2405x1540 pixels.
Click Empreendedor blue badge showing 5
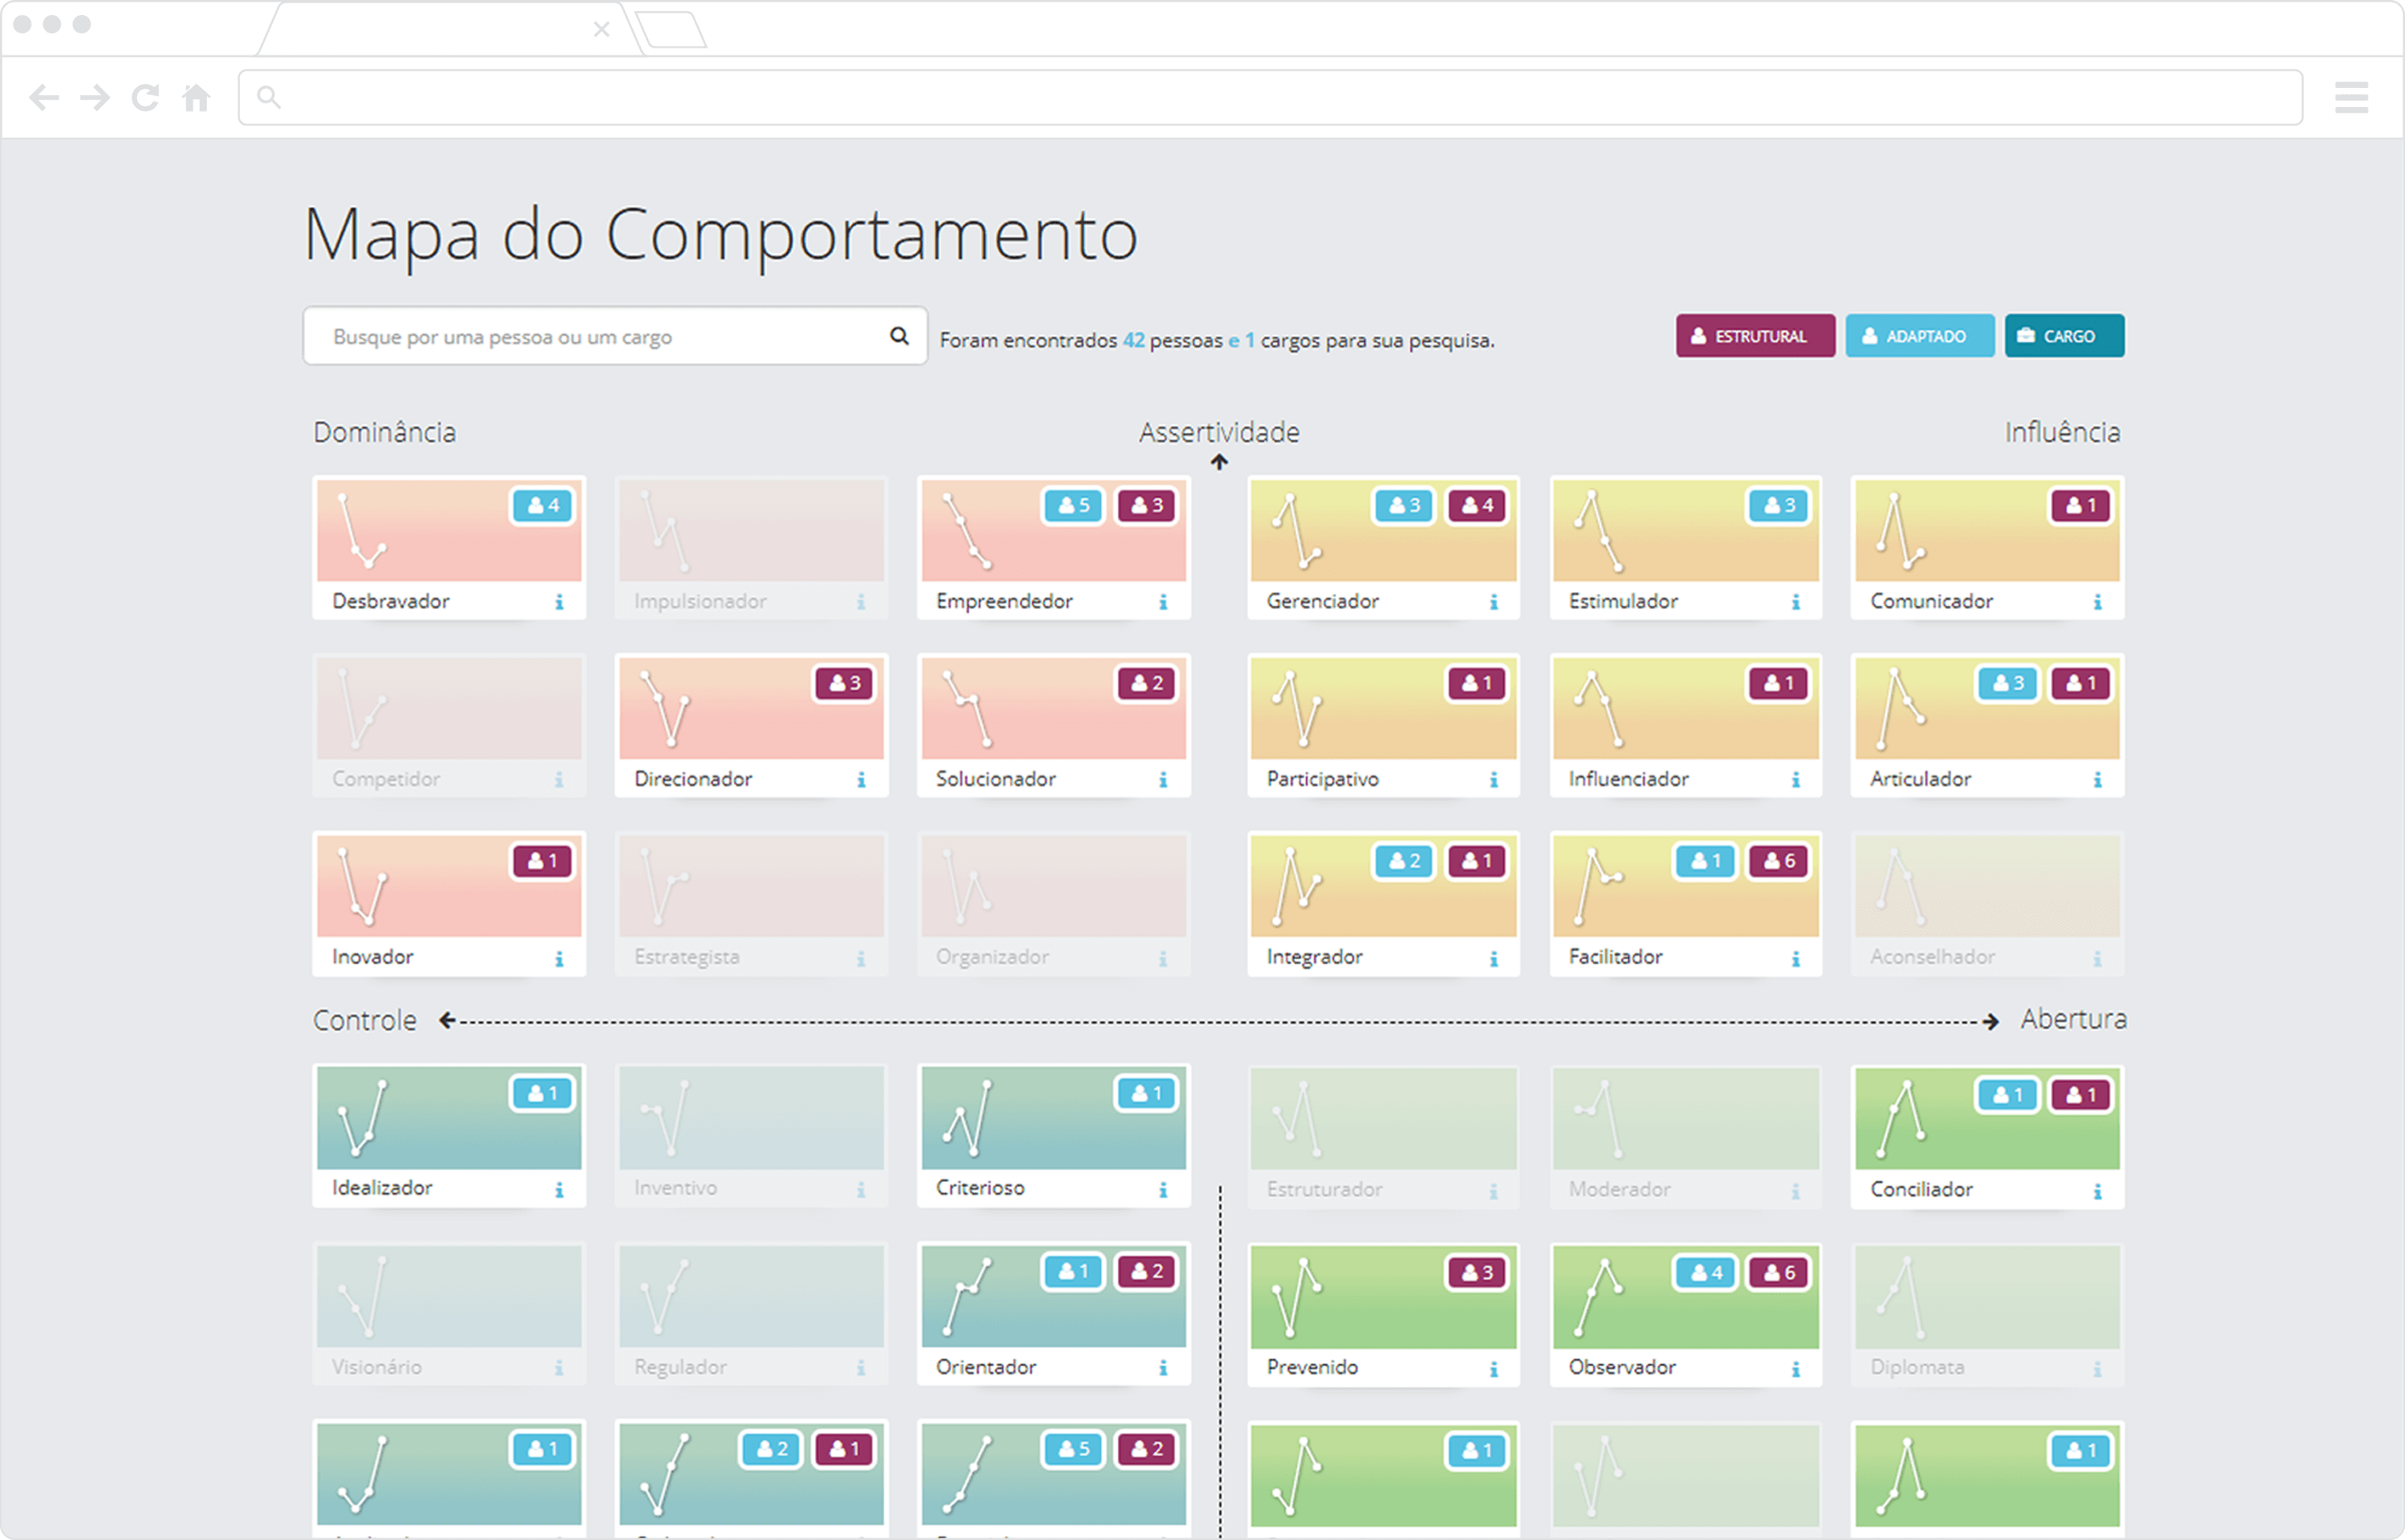click(1074, 506)
